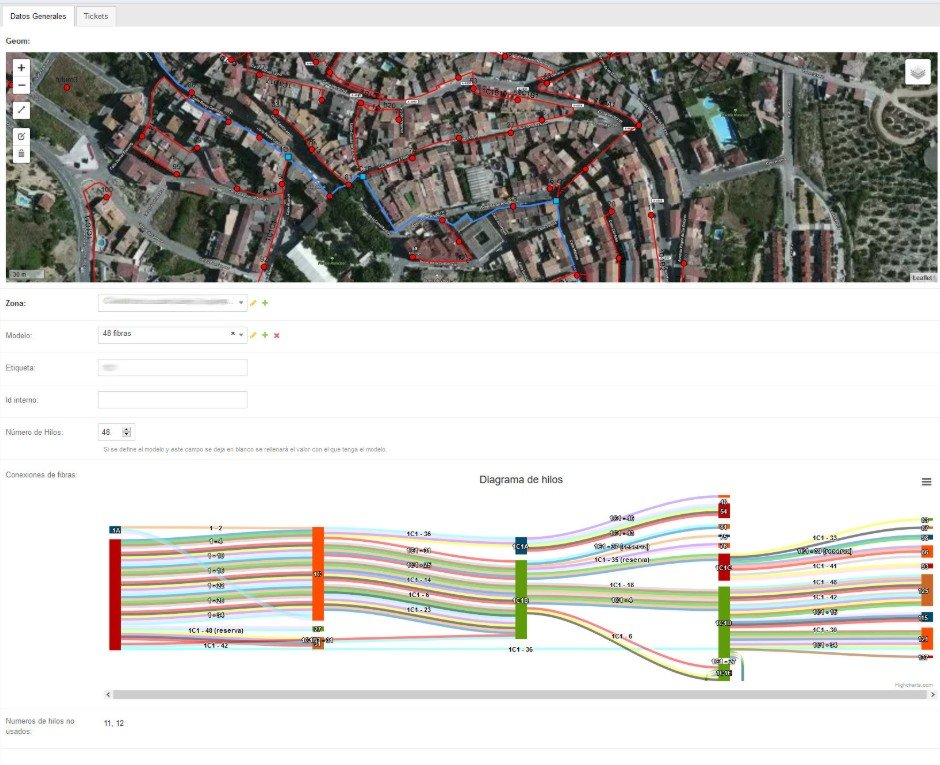Clear the 48 fibras Modelo selection

coord(232,334)
